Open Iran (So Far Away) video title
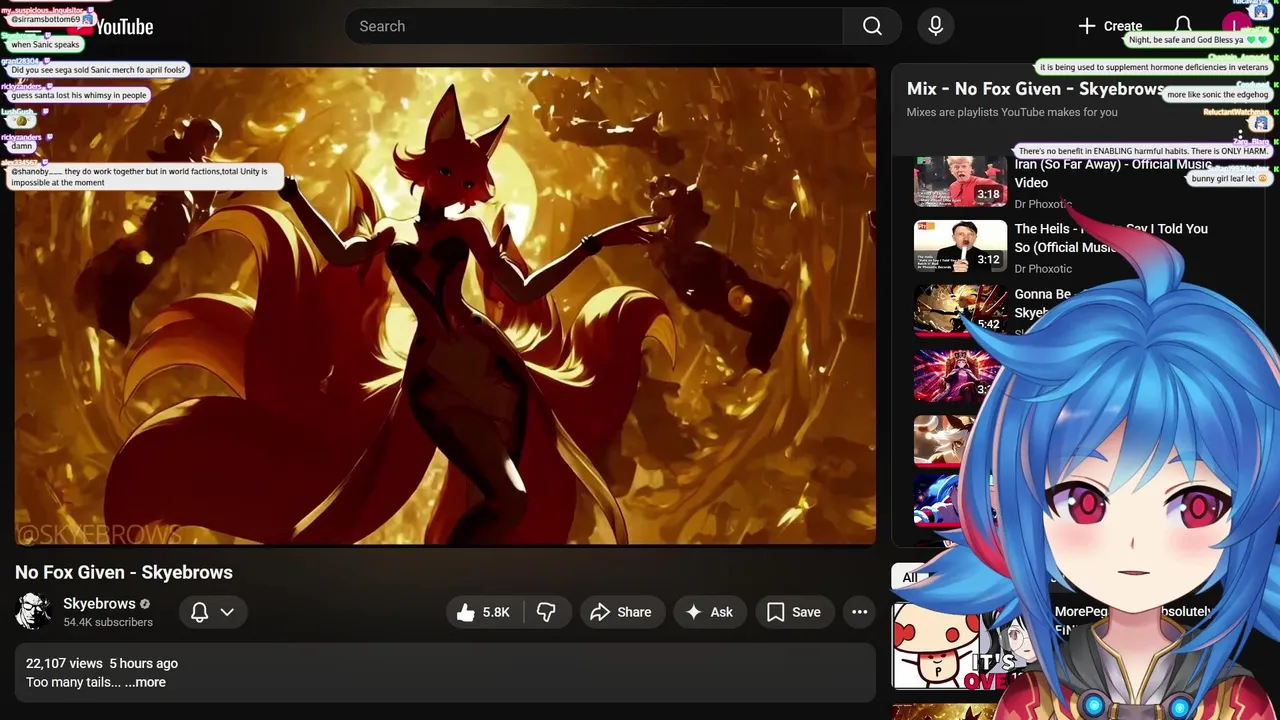The width and height of the screenshot is (1280, 720). (x=1113, y=173)
